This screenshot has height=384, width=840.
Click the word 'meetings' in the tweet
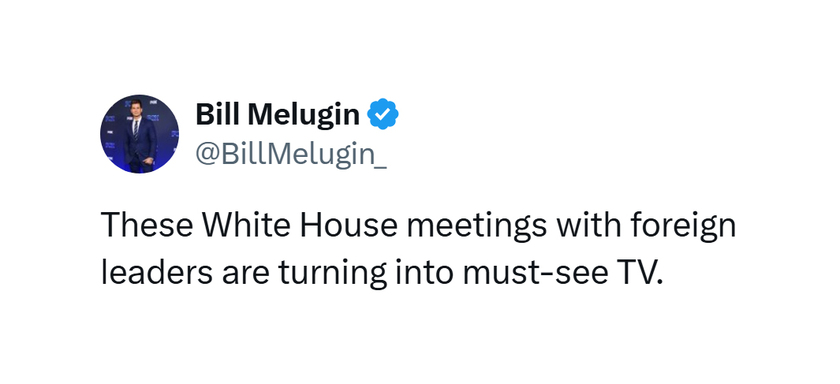477,227
